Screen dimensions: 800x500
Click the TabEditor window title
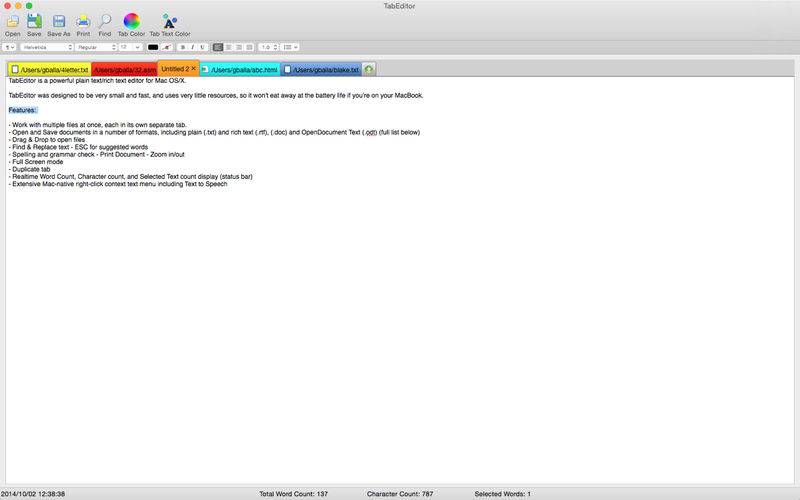399,6
